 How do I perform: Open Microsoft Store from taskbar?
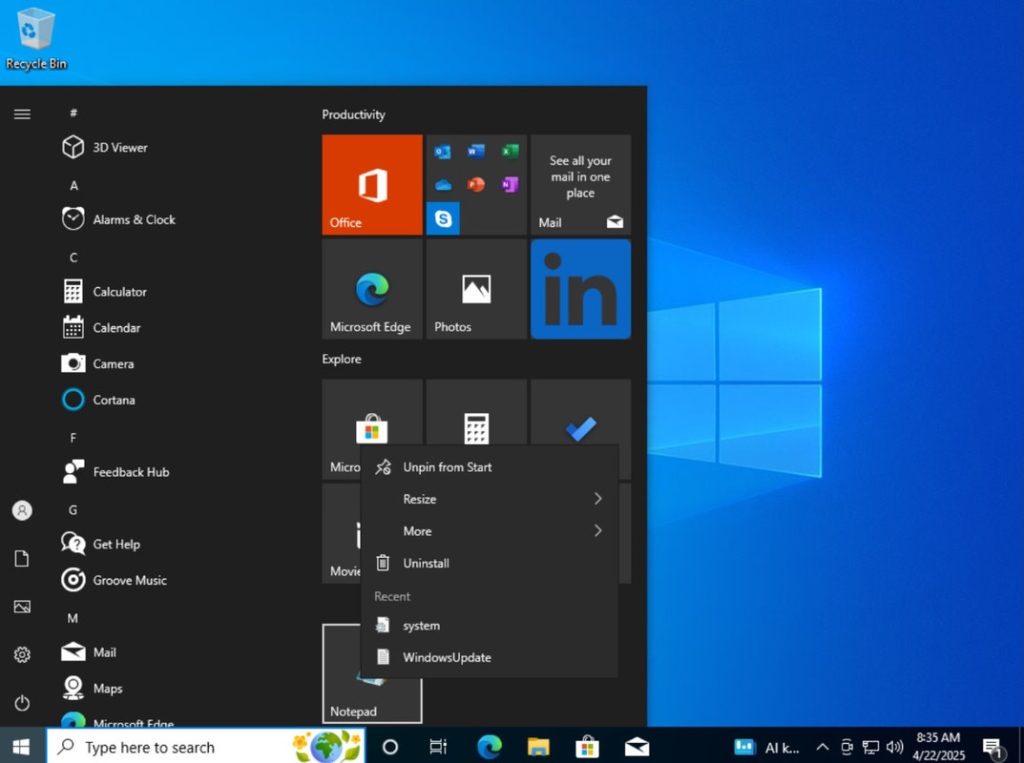point(587,746)
